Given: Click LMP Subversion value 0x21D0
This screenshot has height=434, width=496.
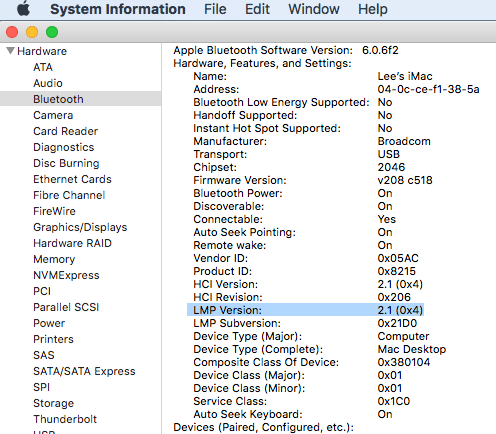Looking at the screenshot, I should coord(397,323).
